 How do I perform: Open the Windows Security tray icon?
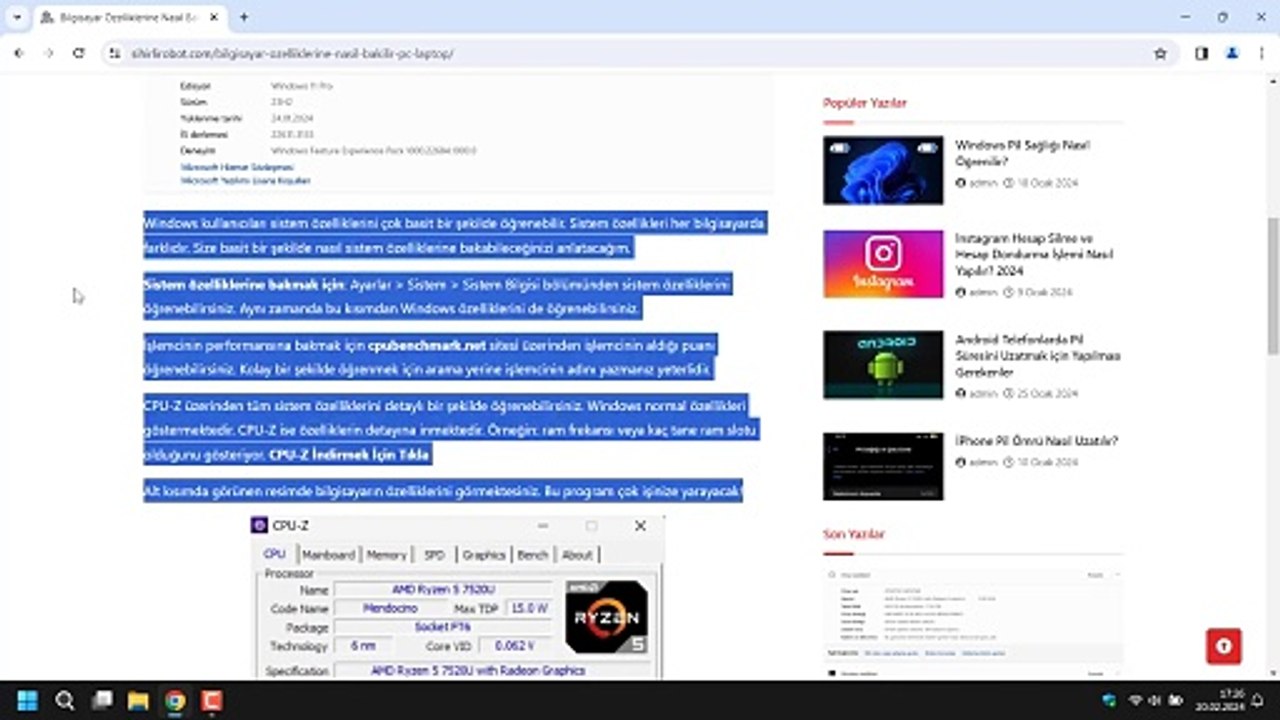(x=1109, y=700)
